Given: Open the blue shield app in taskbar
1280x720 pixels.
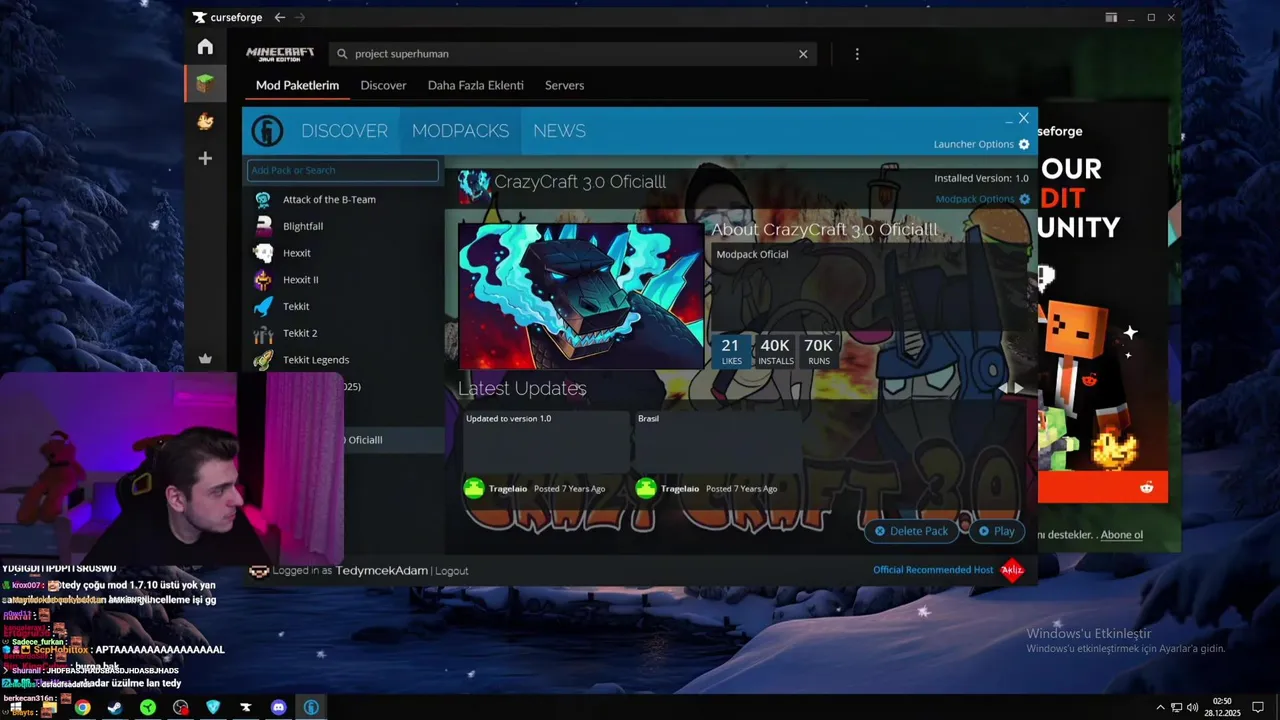Looking at the screenshot, I should point(213,707).
